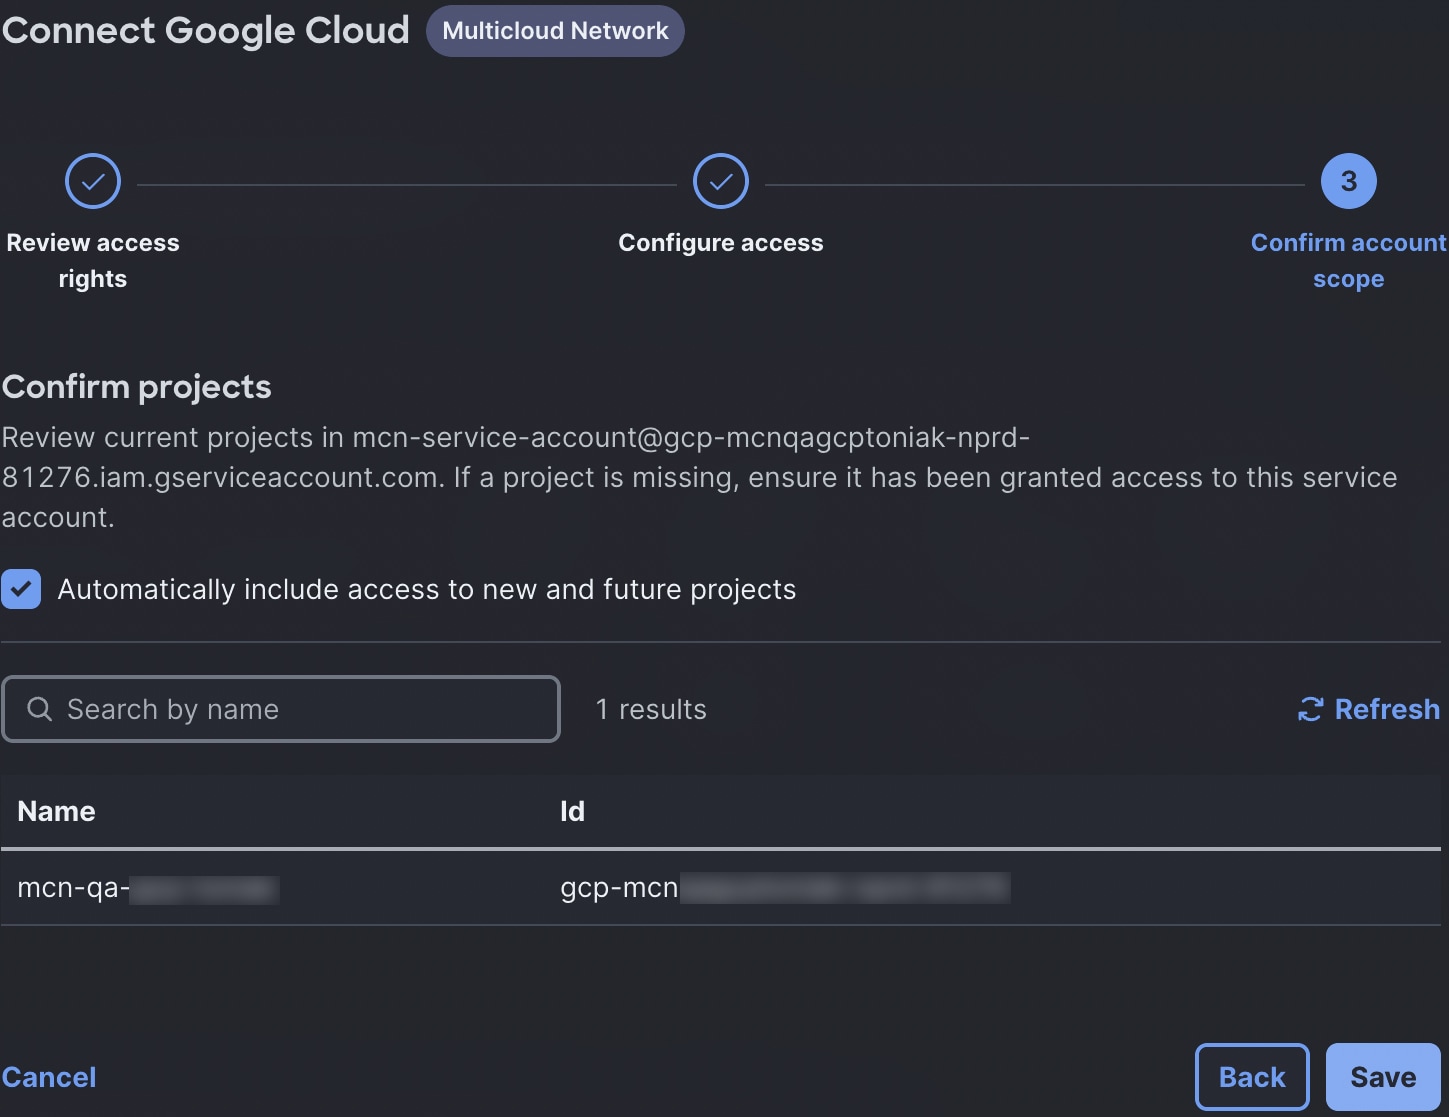
Task: Save the Google Cloud connection
Action: 1383,1077
